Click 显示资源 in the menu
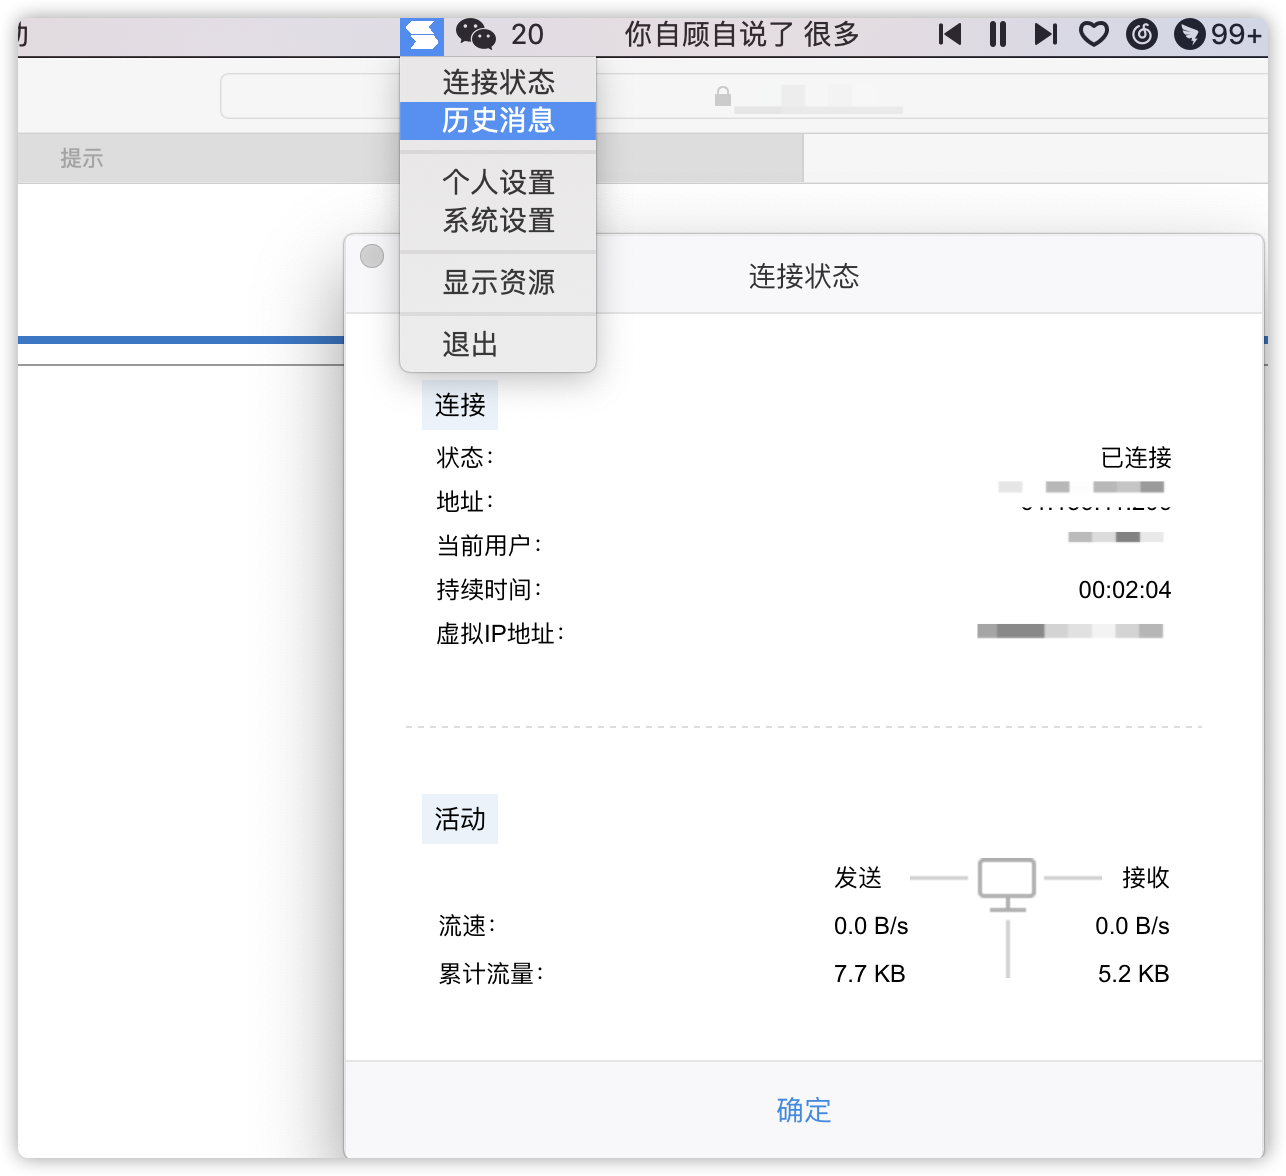This screenshot has width=1286, height=1176. coord(497,282)
